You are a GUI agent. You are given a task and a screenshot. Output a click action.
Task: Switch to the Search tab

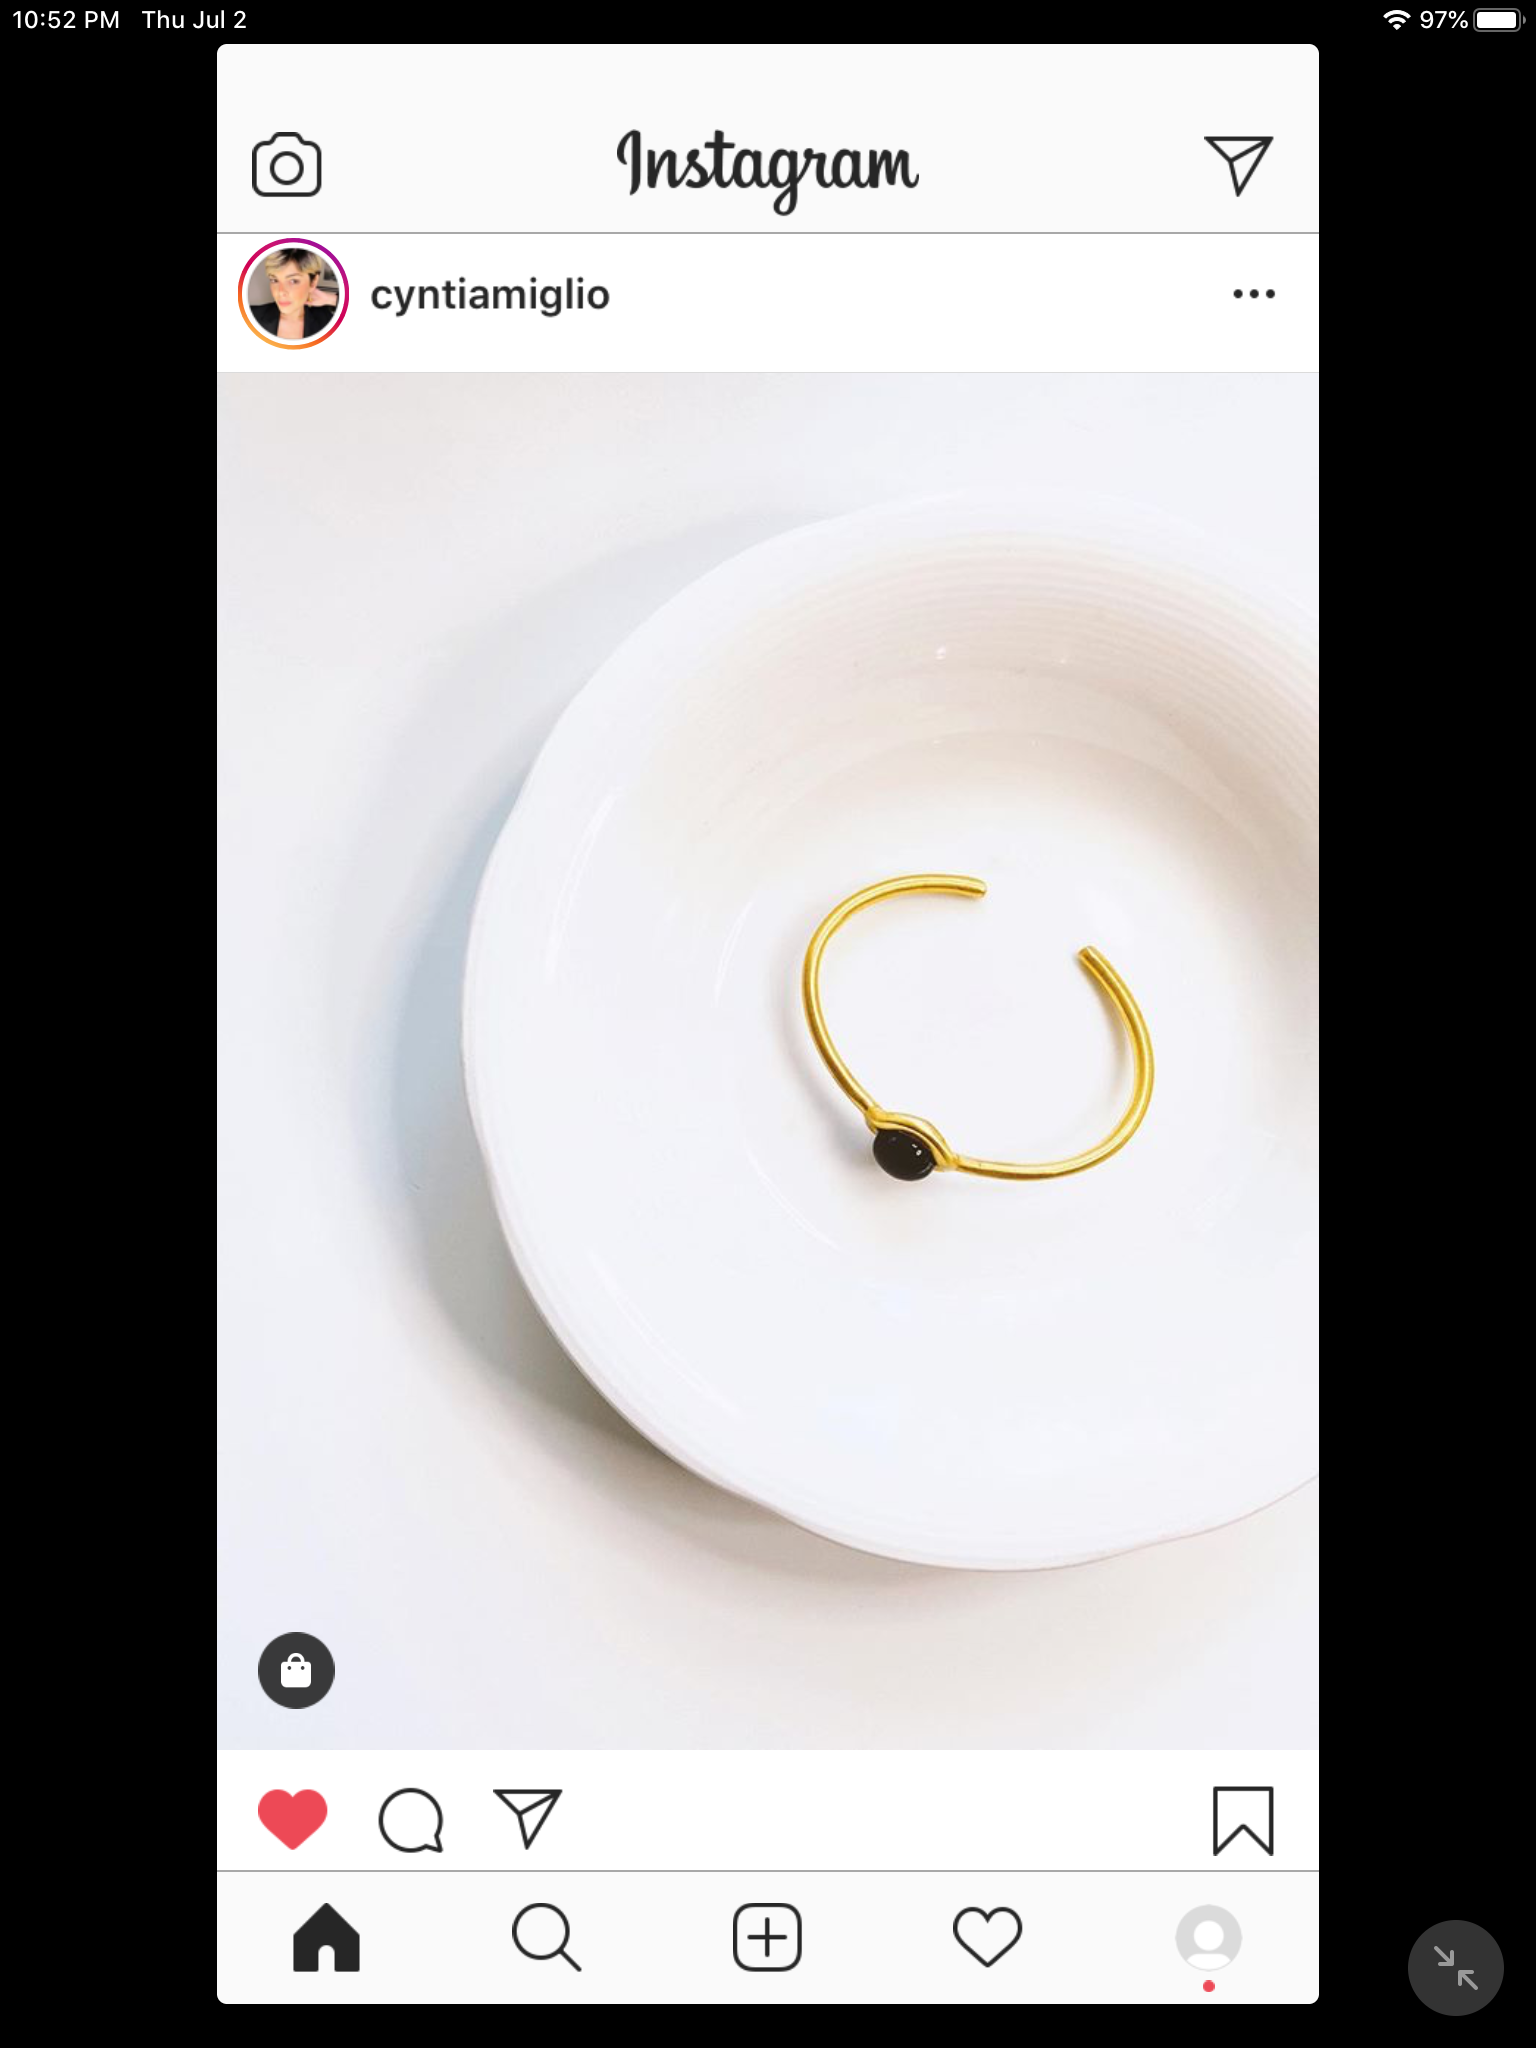[546, 1938]
